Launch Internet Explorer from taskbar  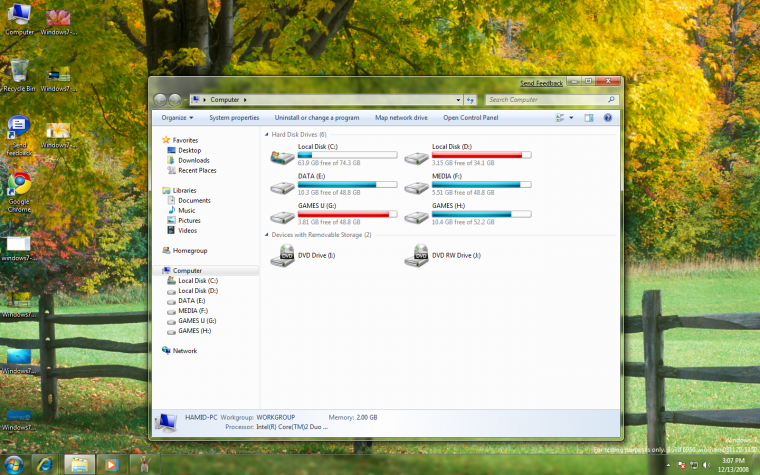coord(44,464)
